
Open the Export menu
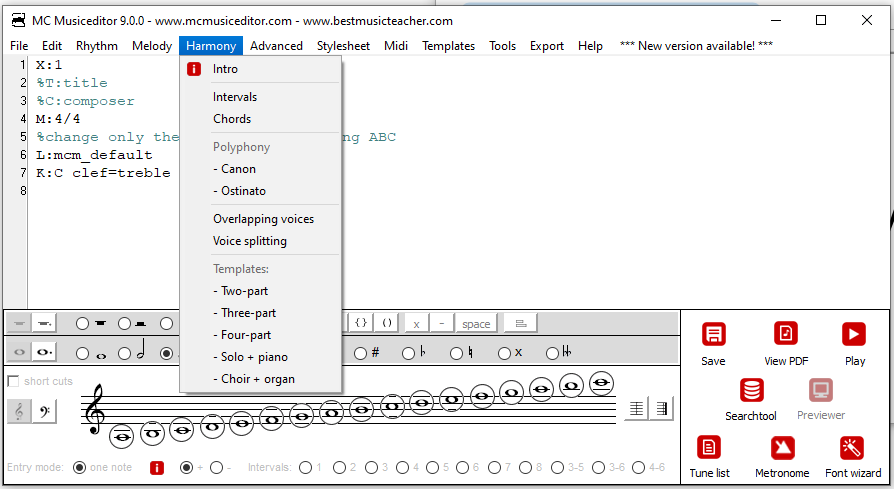click(547, 46)
